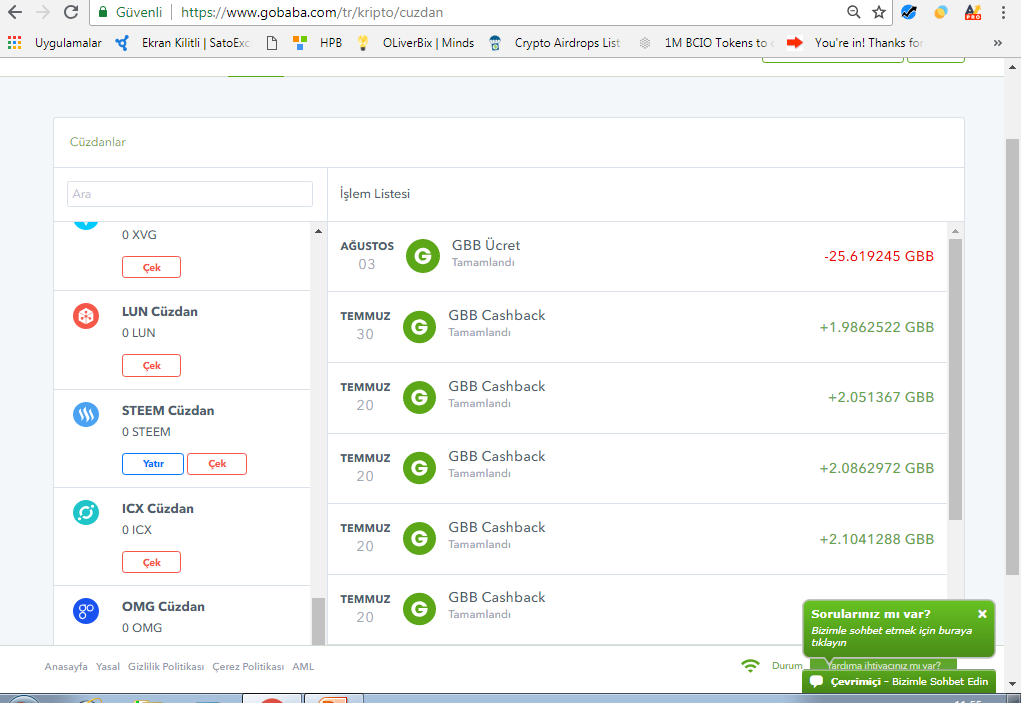Open Chrome three-dot menu
1021x703 pixels.
pos(1003,12)
